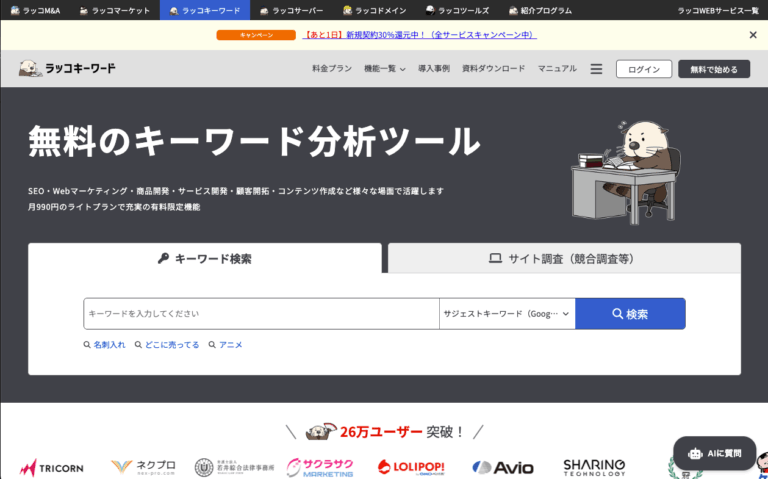Open the ラッコドメイン service tab
The width and height of the screenshot is (768, 479).
pyautogui.click(x=375, y=10)
